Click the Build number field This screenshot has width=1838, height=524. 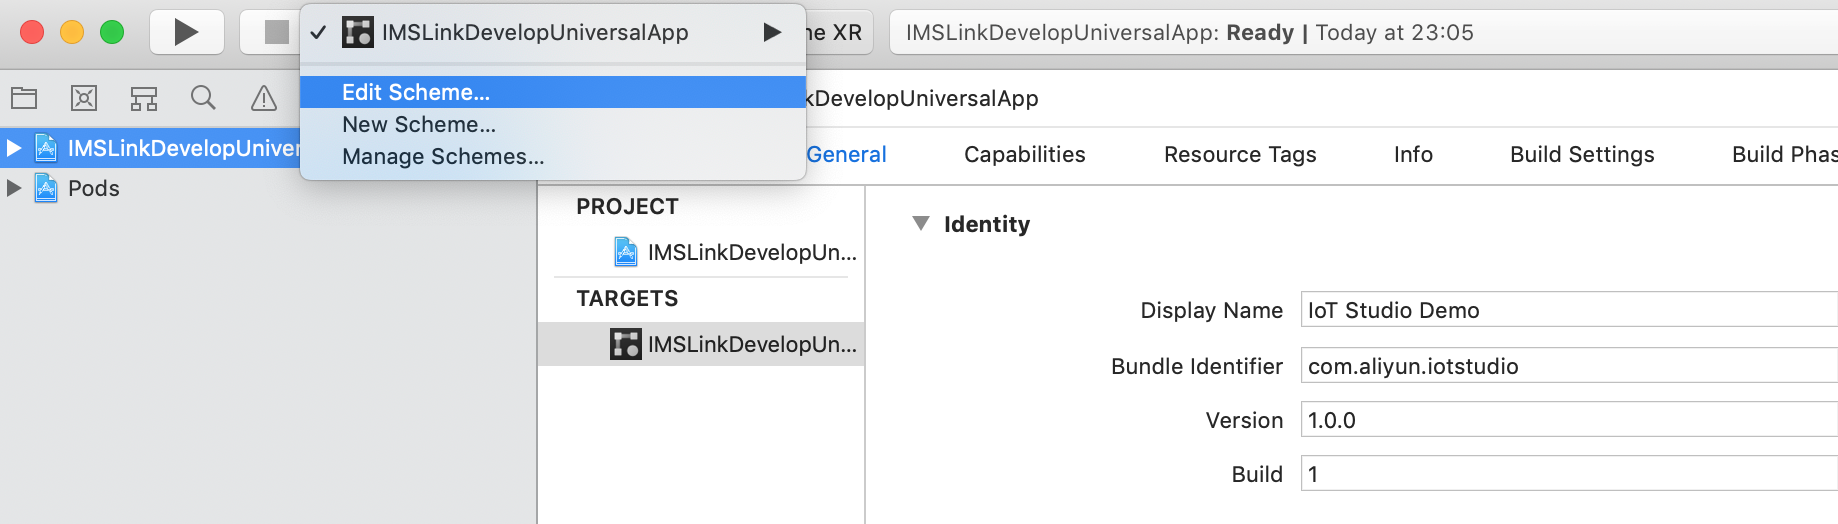[1569, 474]
